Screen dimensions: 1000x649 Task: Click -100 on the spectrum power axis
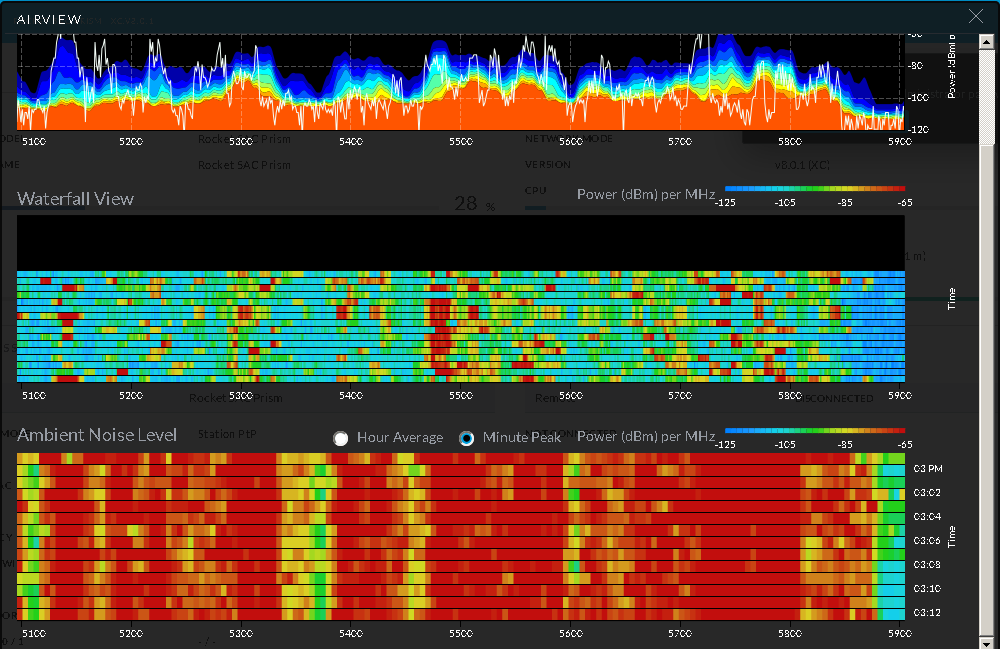click(x=918, y=98)
